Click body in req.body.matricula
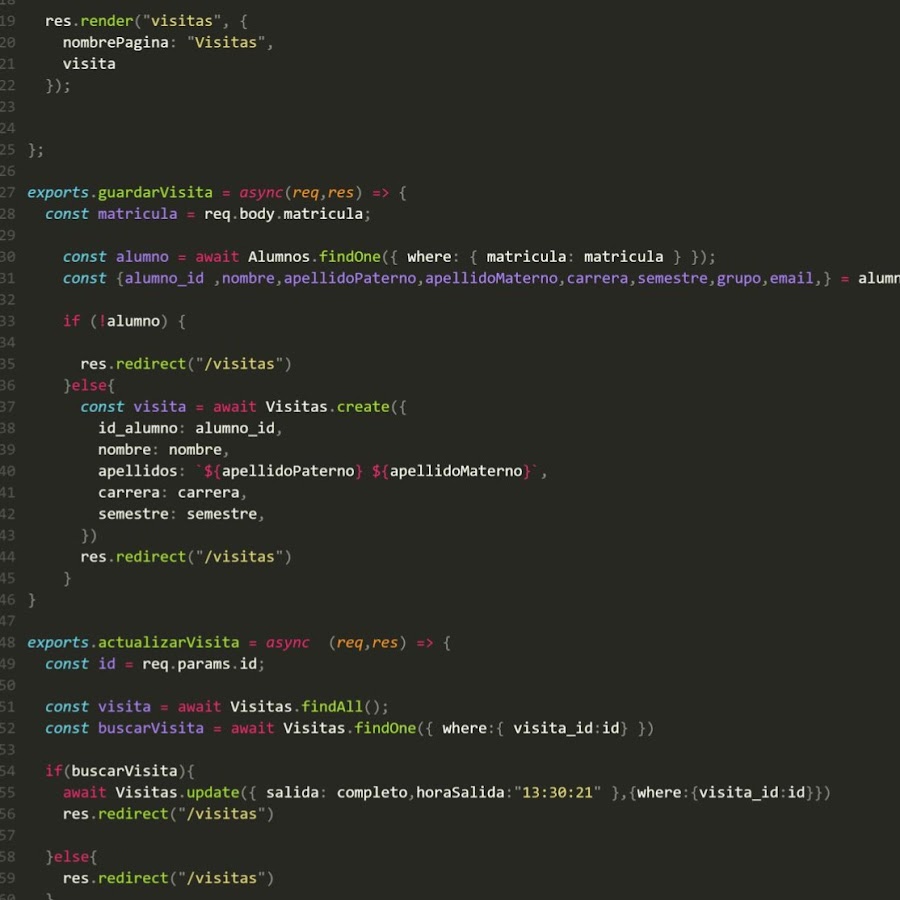Image resolution: width=900 pixels, height=900 pixels. coord(257,214)
